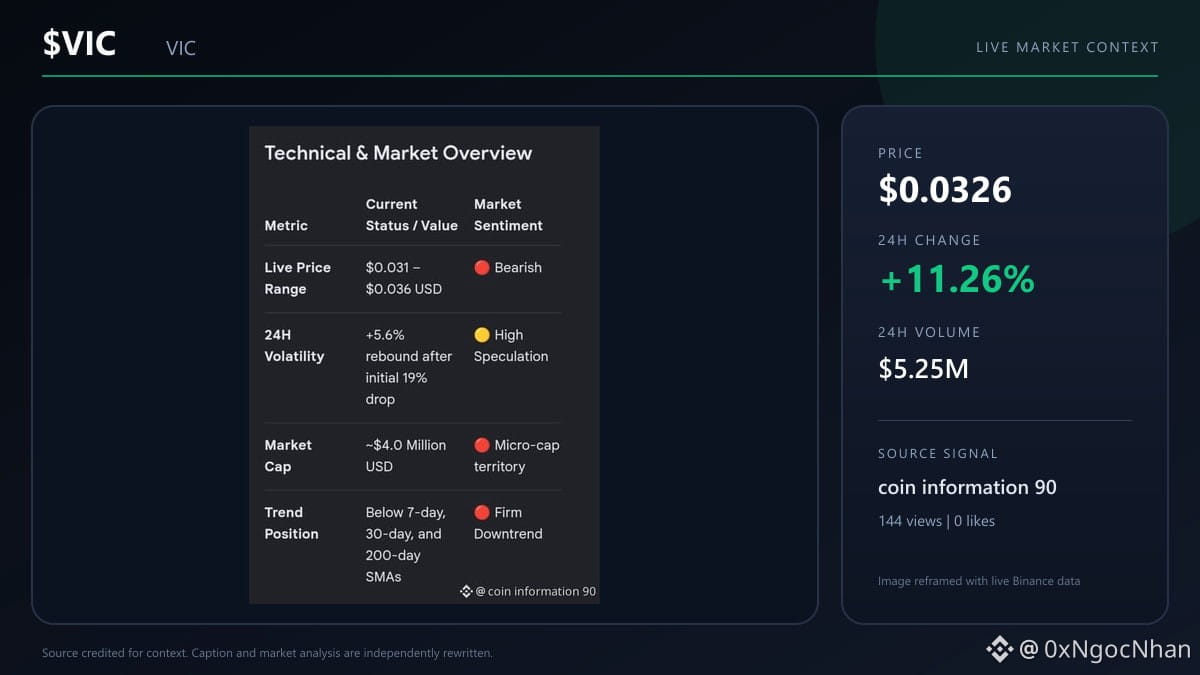Select the Trend Position row label

pyautogui.click(x=291, y=523)
